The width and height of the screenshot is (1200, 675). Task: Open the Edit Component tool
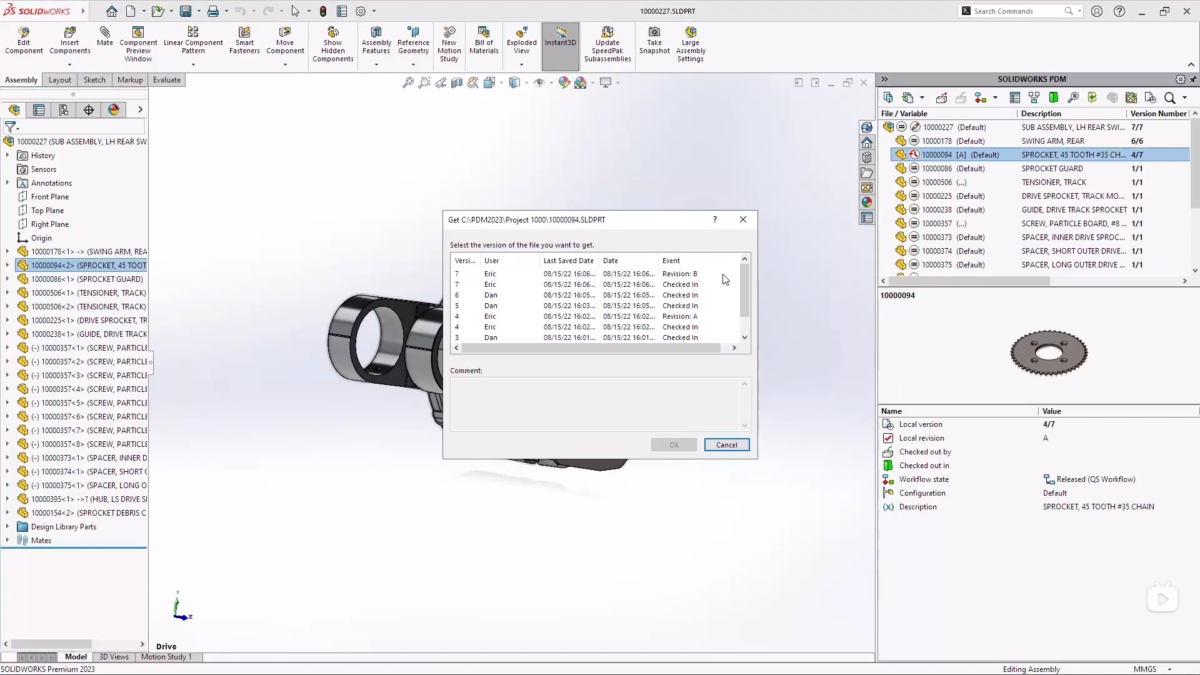point(24,40)
